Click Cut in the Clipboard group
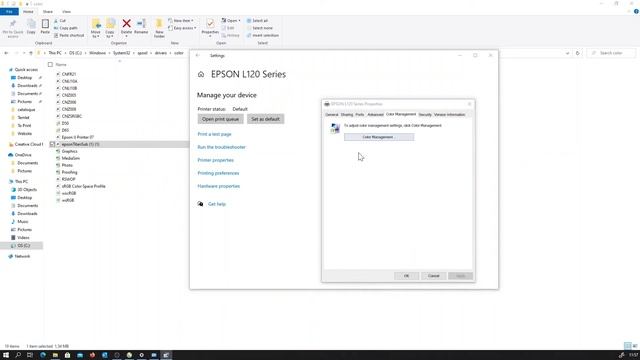The height and width of the screenshot is (360, 640). 60,20
